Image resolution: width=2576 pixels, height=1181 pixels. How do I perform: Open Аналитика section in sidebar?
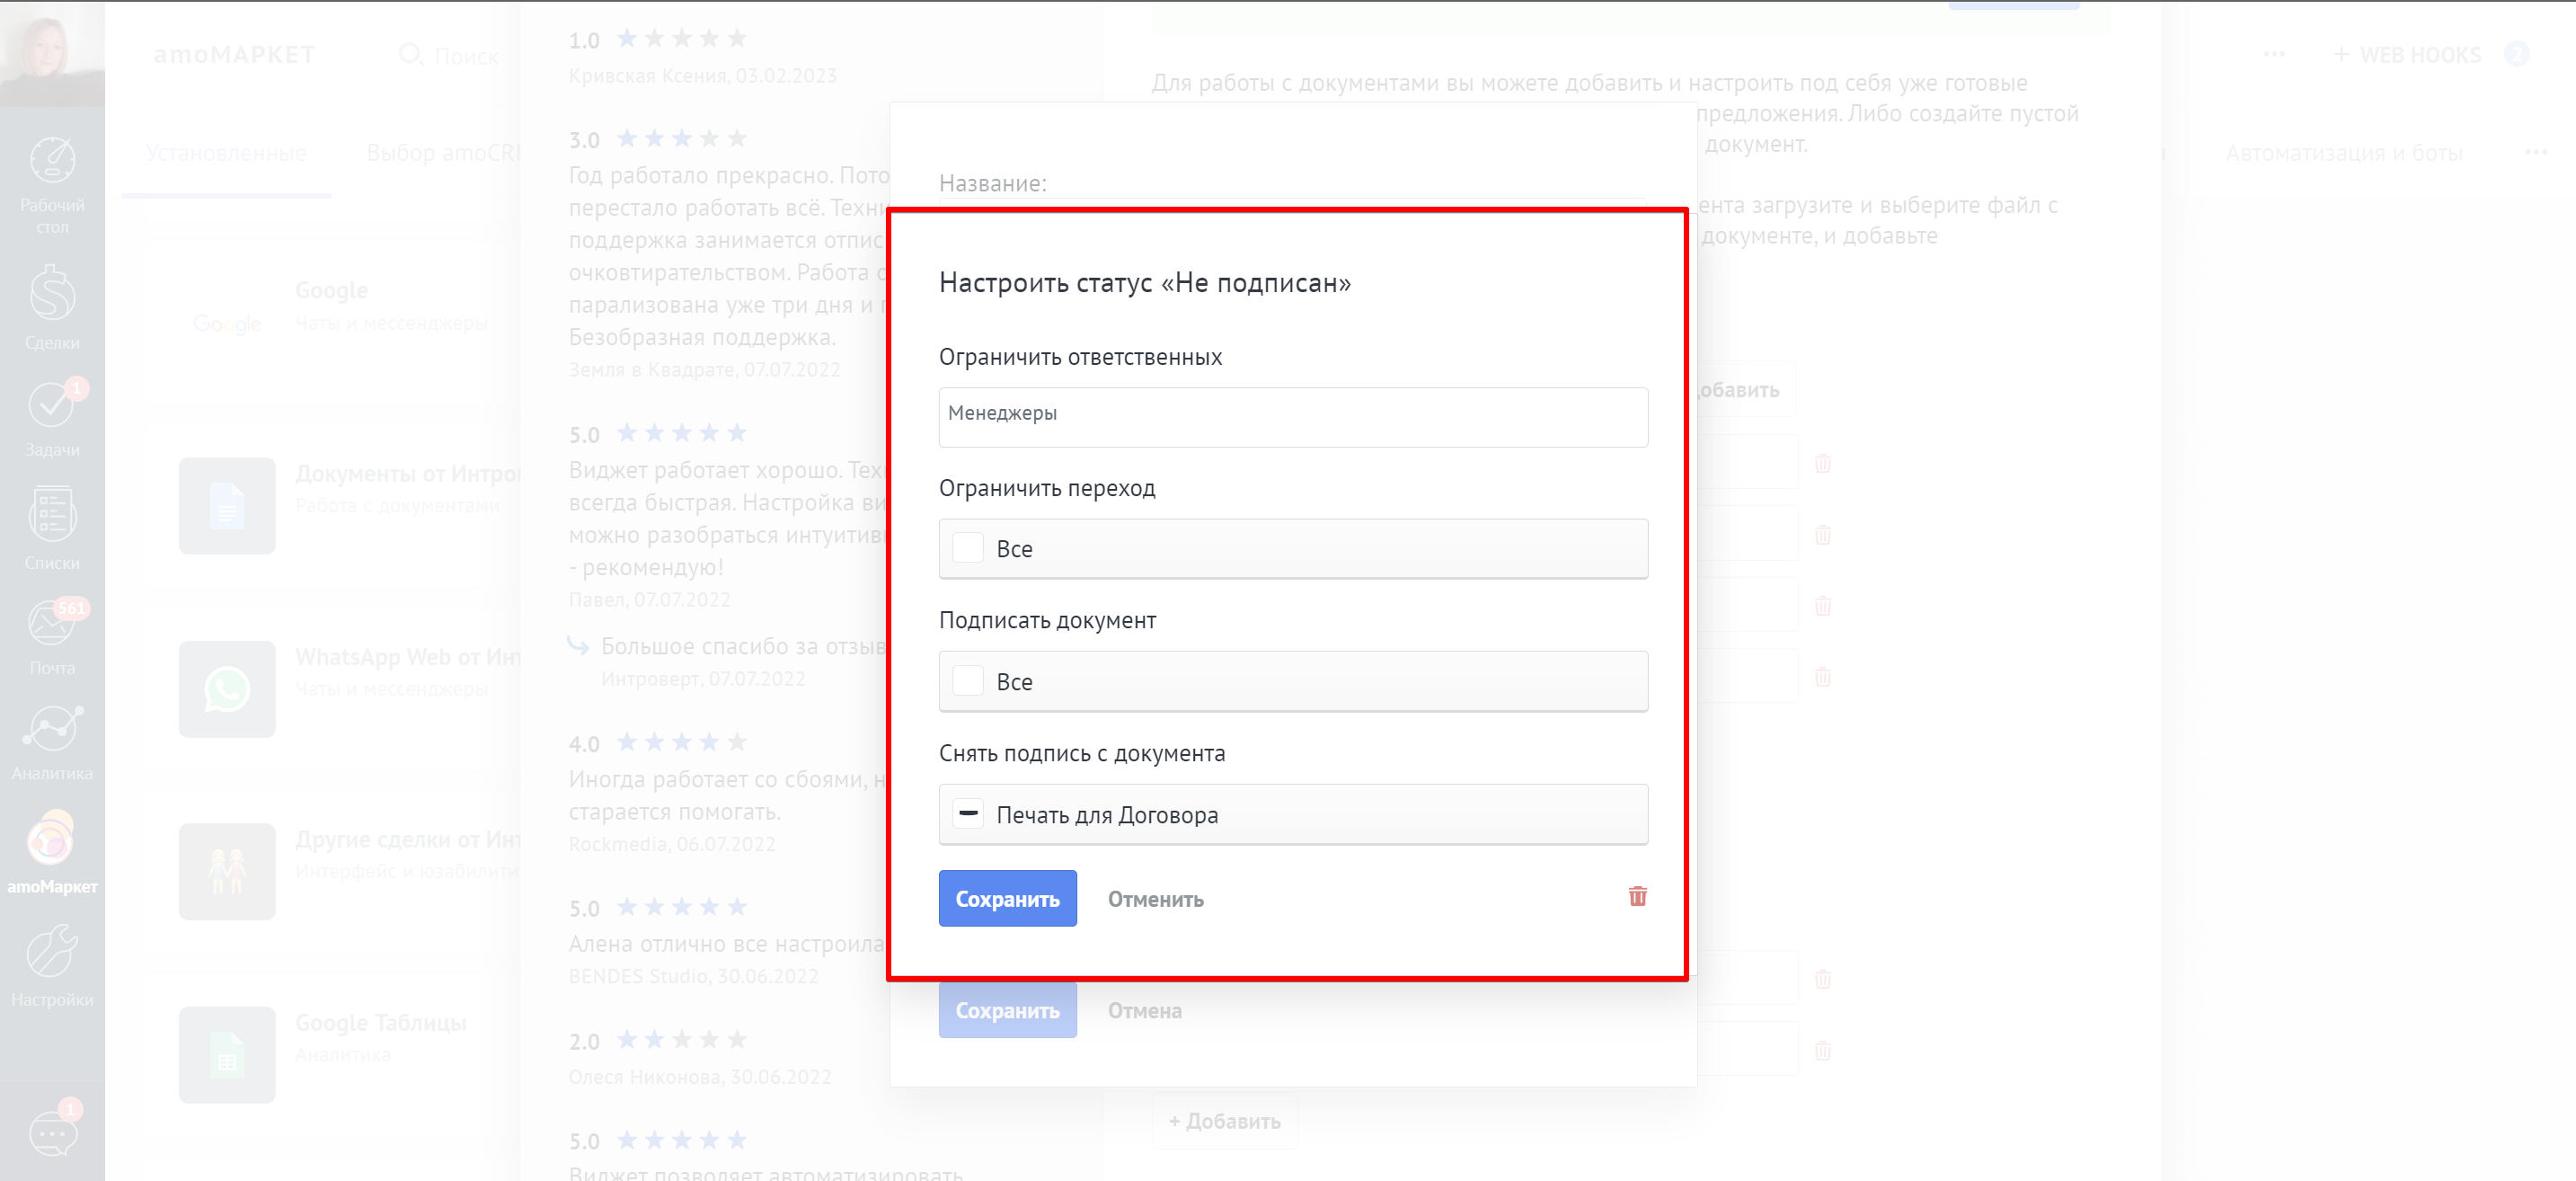click(52, 743)
